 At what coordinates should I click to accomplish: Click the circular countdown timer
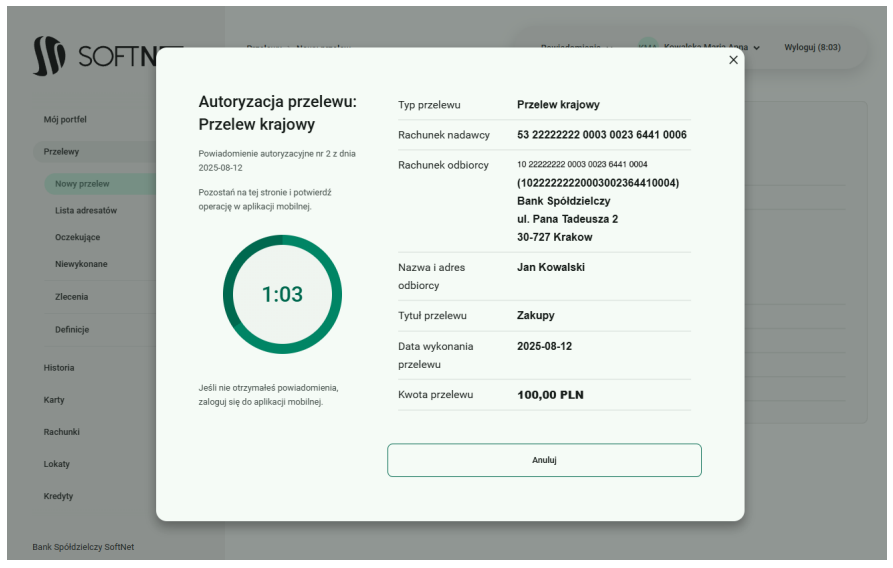(x=282, y=294)
